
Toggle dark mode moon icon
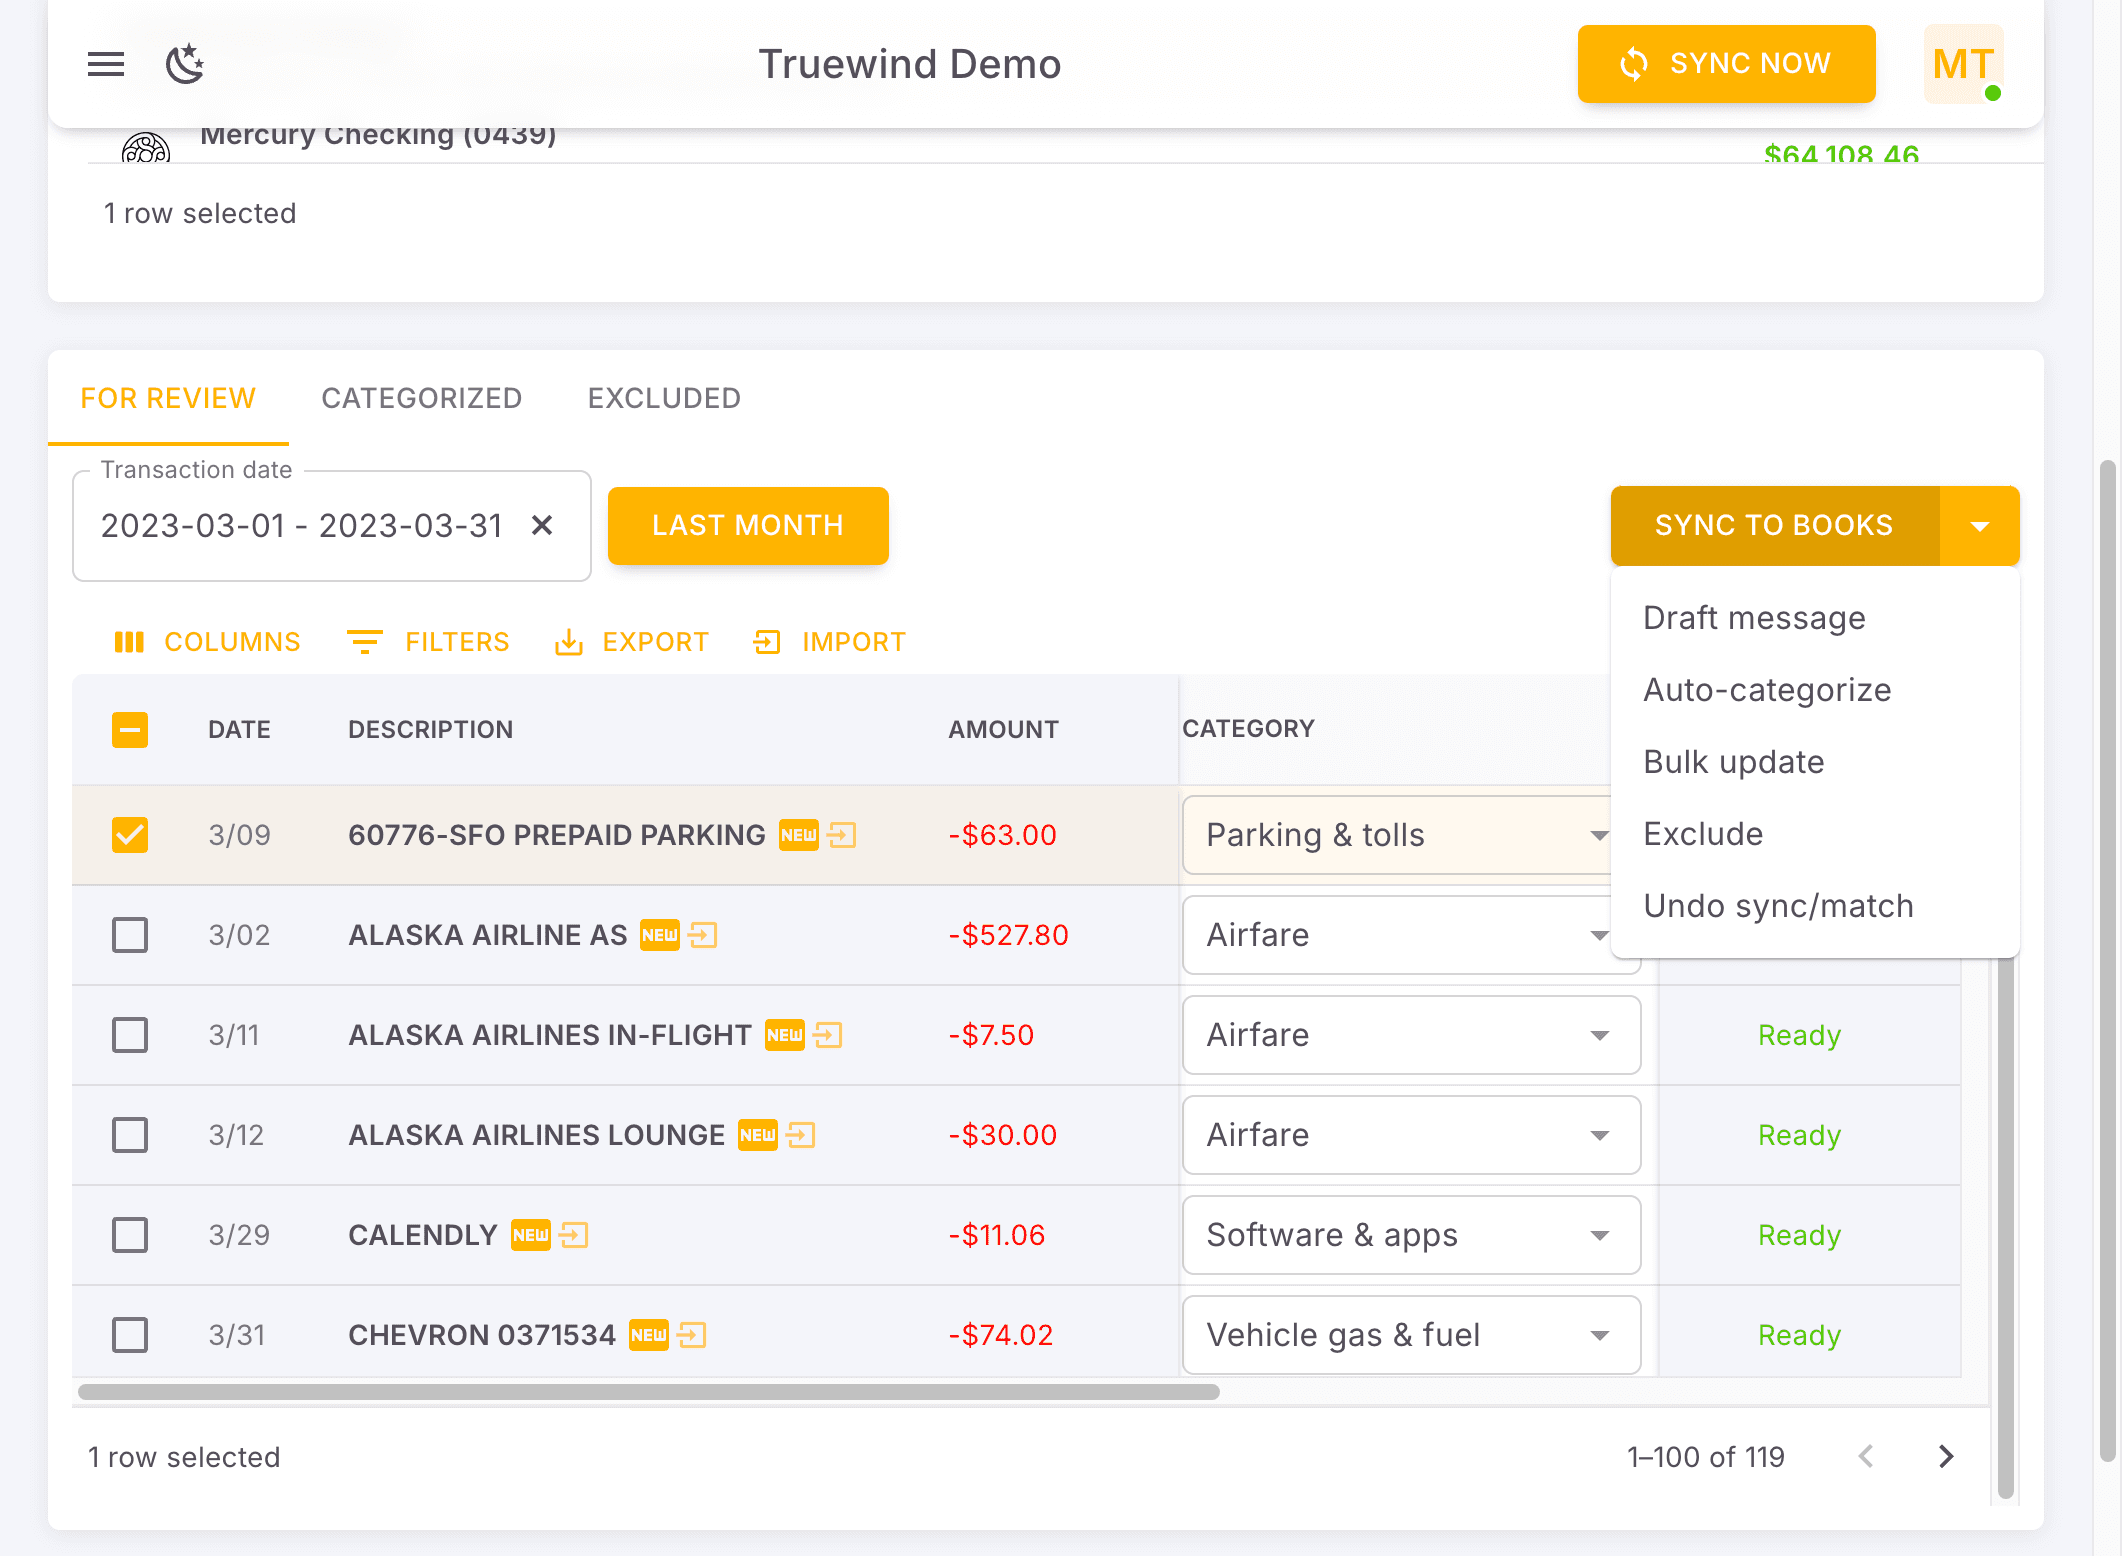click(185, 64)
